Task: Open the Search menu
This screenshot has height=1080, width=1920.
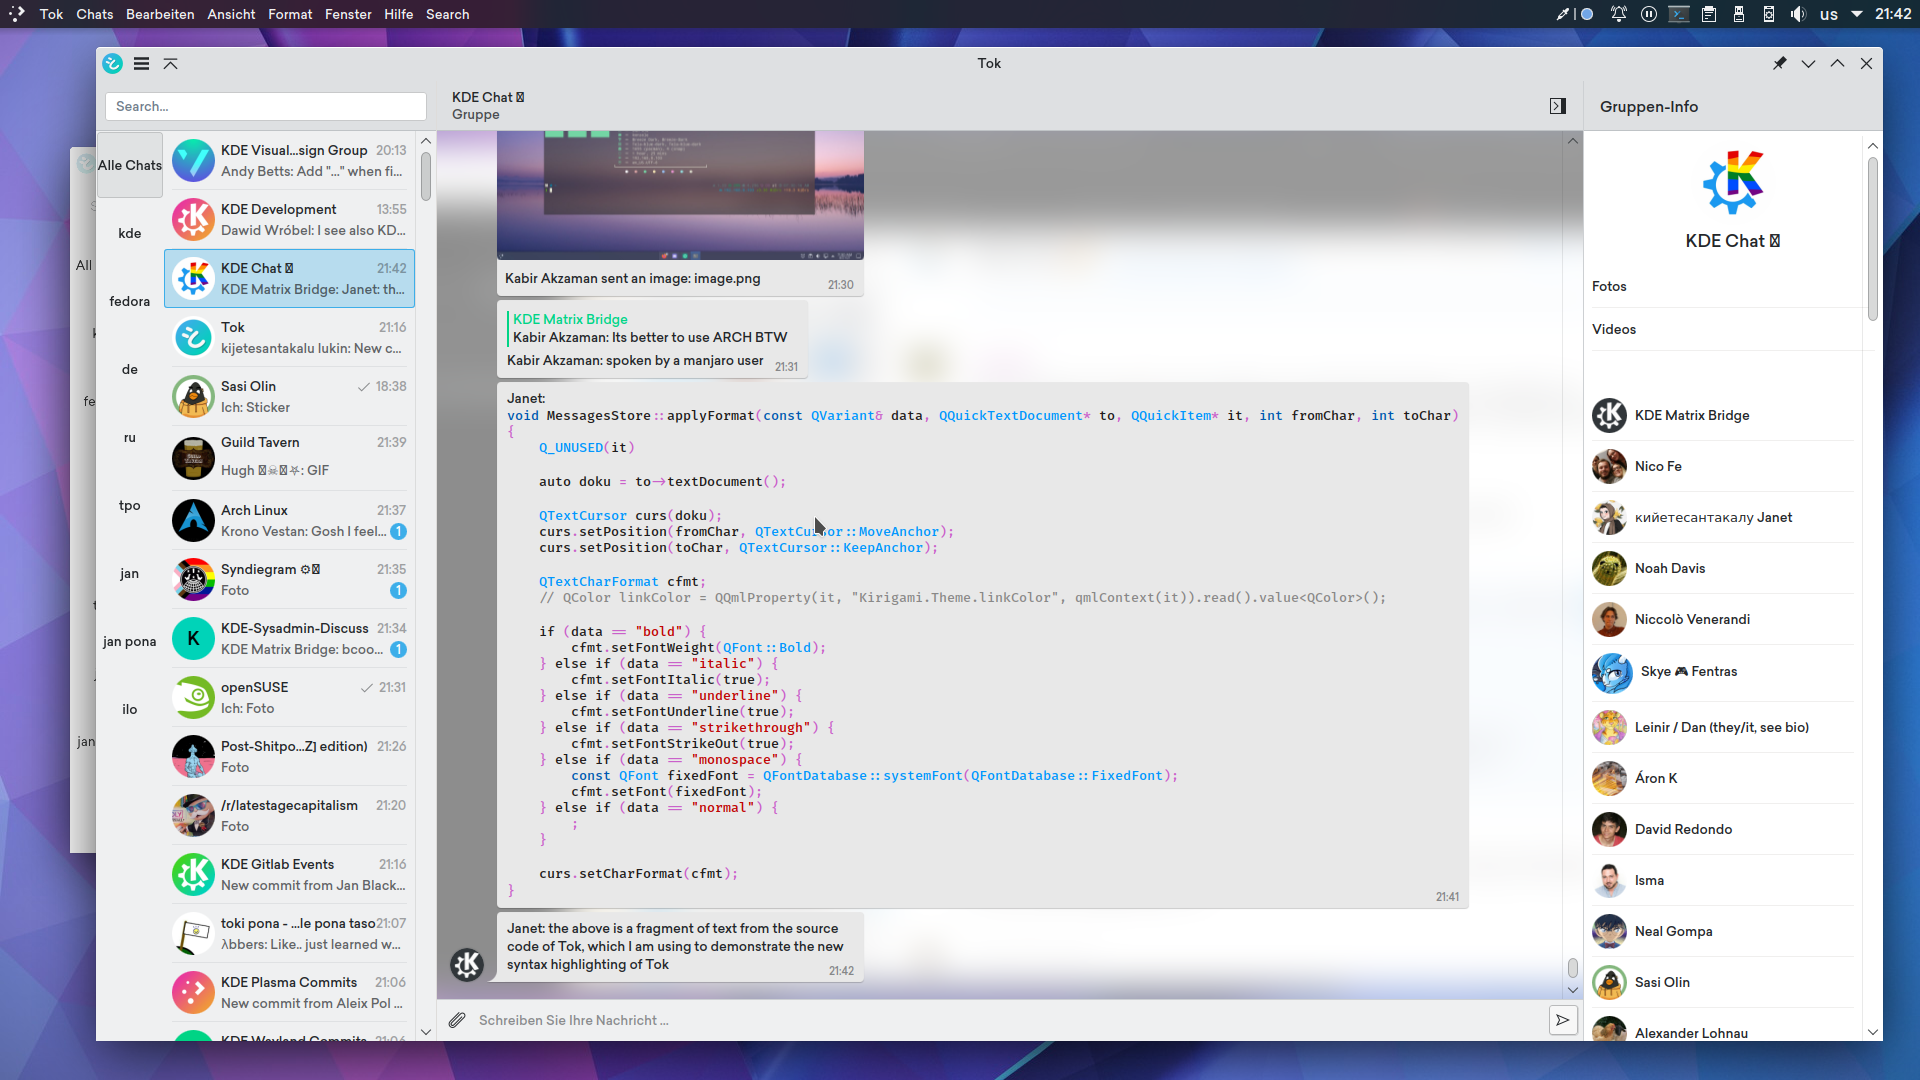Action: tap(447, 14)
